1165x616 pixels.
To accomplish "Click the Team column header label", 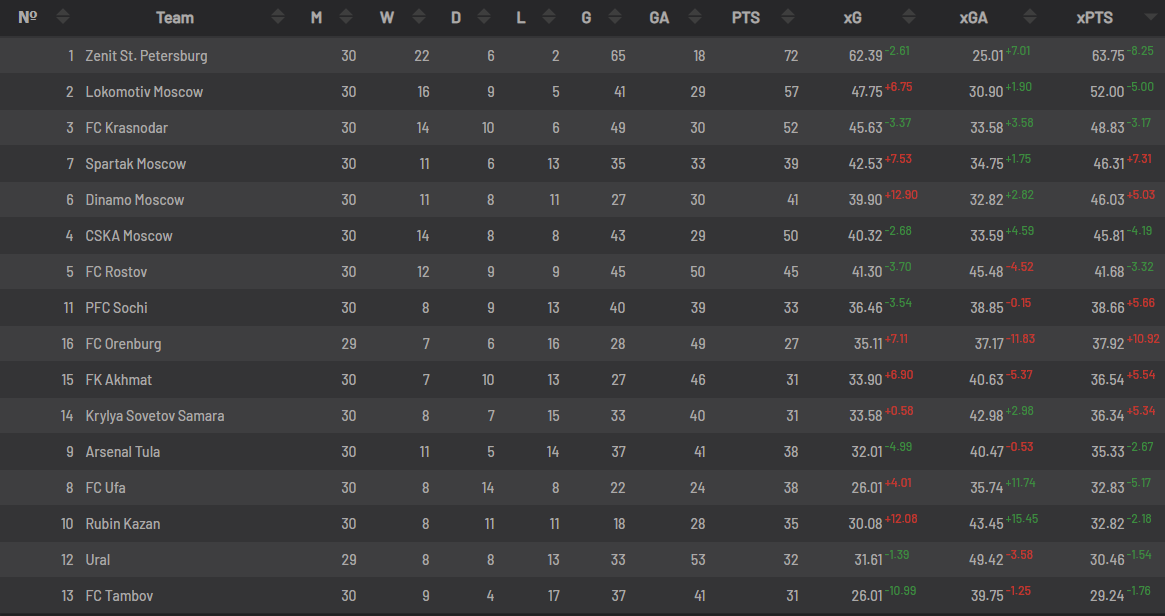I will (x=175, y=17).
